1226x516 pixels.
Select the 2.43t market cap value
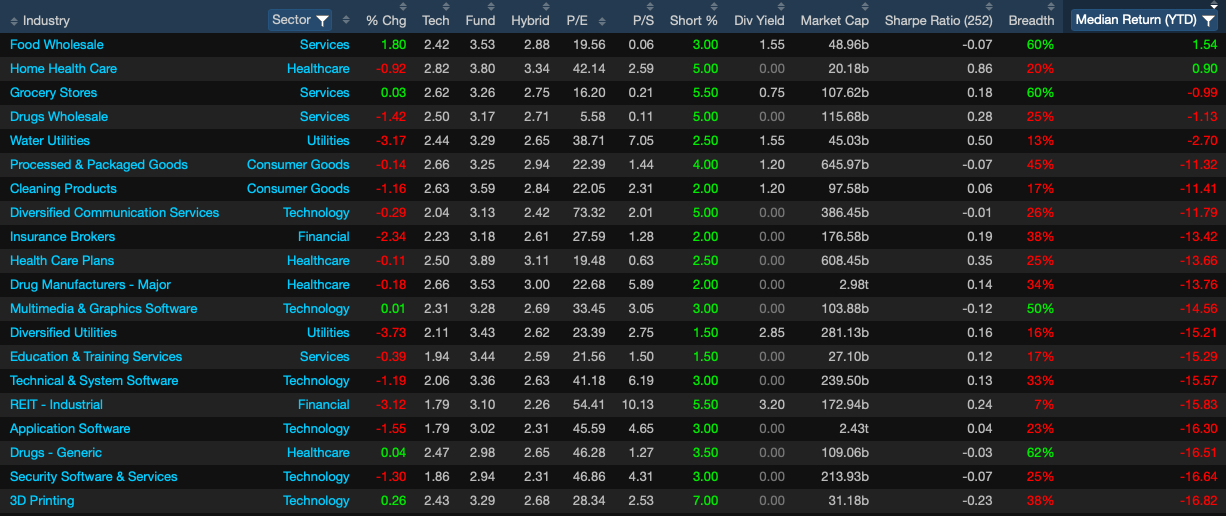[x=854, y=429]
